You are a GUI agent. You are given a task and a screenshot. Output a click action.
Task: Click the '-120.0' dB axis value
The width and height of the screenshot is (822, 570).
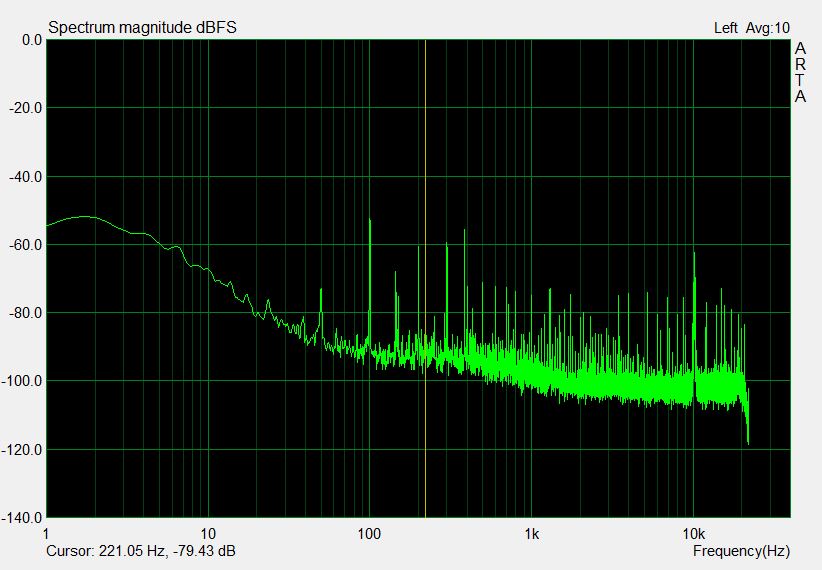(22, 450)
